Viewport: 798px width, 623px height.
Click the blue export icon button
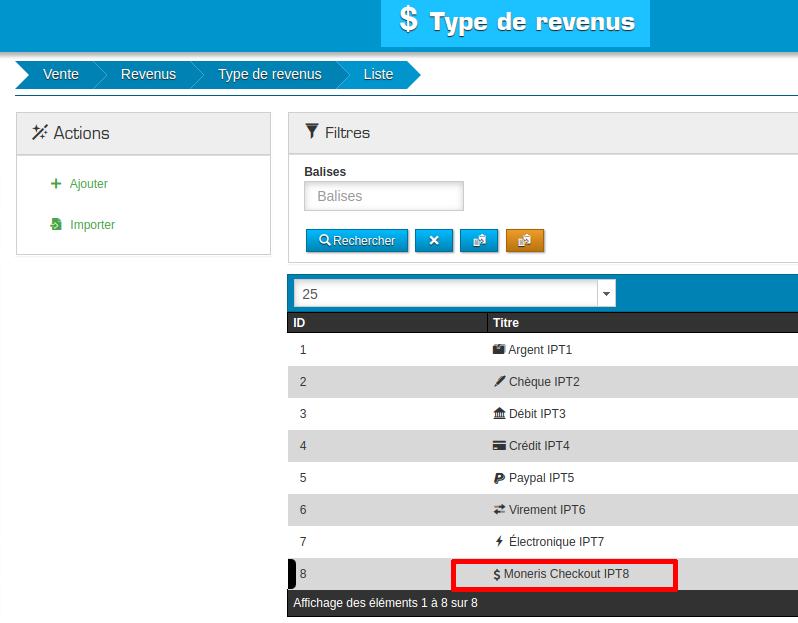pyautogui.click(x=478, y=240)
